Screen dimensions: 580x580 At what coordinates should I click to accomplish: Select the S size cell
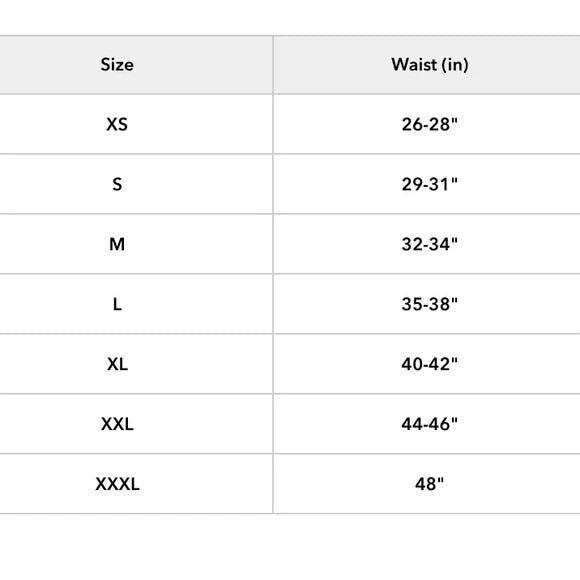pos(117,184)
